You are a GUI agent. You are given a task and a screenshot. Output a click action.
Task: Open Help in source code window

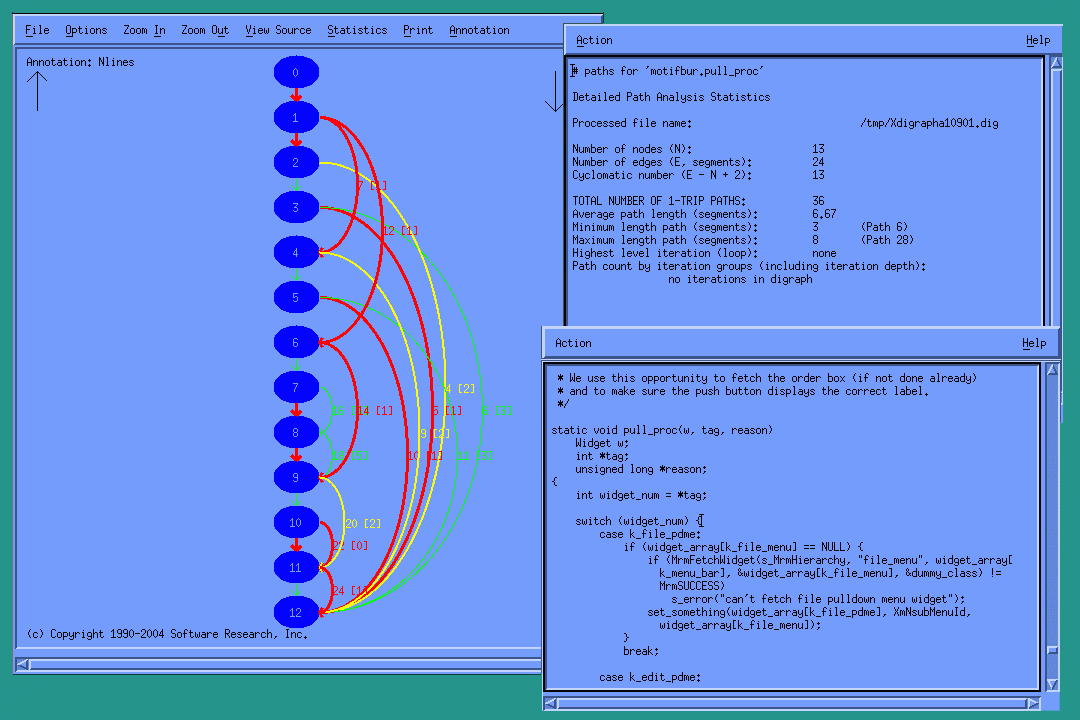pos(1034,343)
